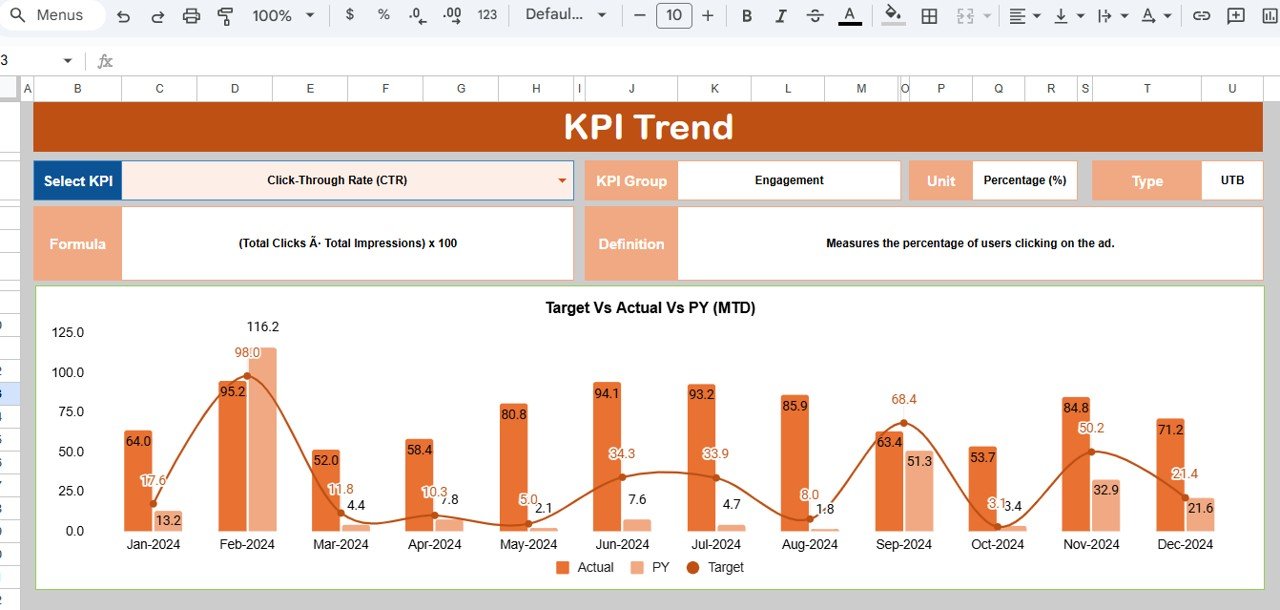Toggle bold formatting
The image size is (1280, 610).
[747, 16]
